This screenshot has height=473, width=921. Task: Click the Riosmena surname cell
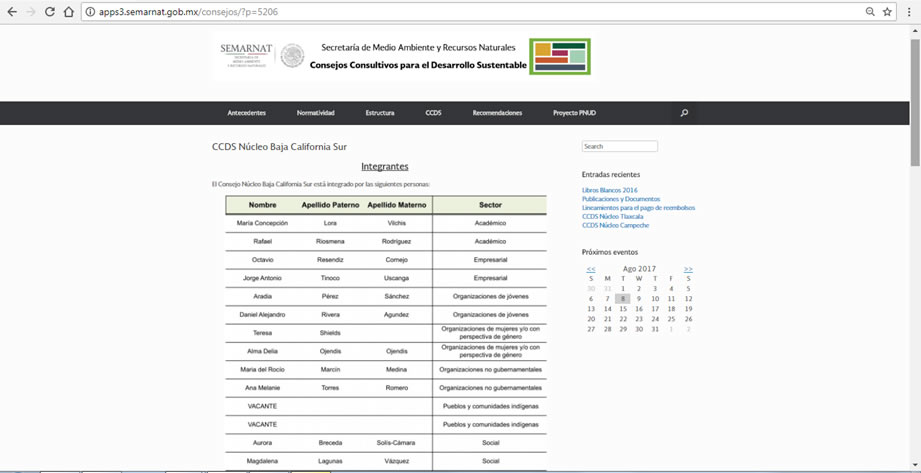330,241
